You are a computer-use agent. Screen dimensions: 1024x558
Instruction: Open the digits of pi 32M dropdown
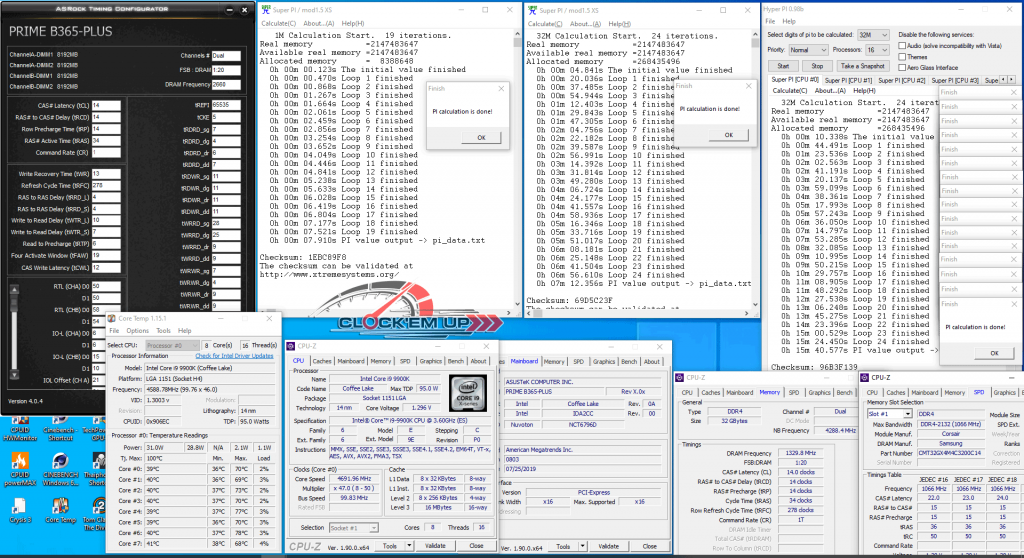tap(874, 34)
